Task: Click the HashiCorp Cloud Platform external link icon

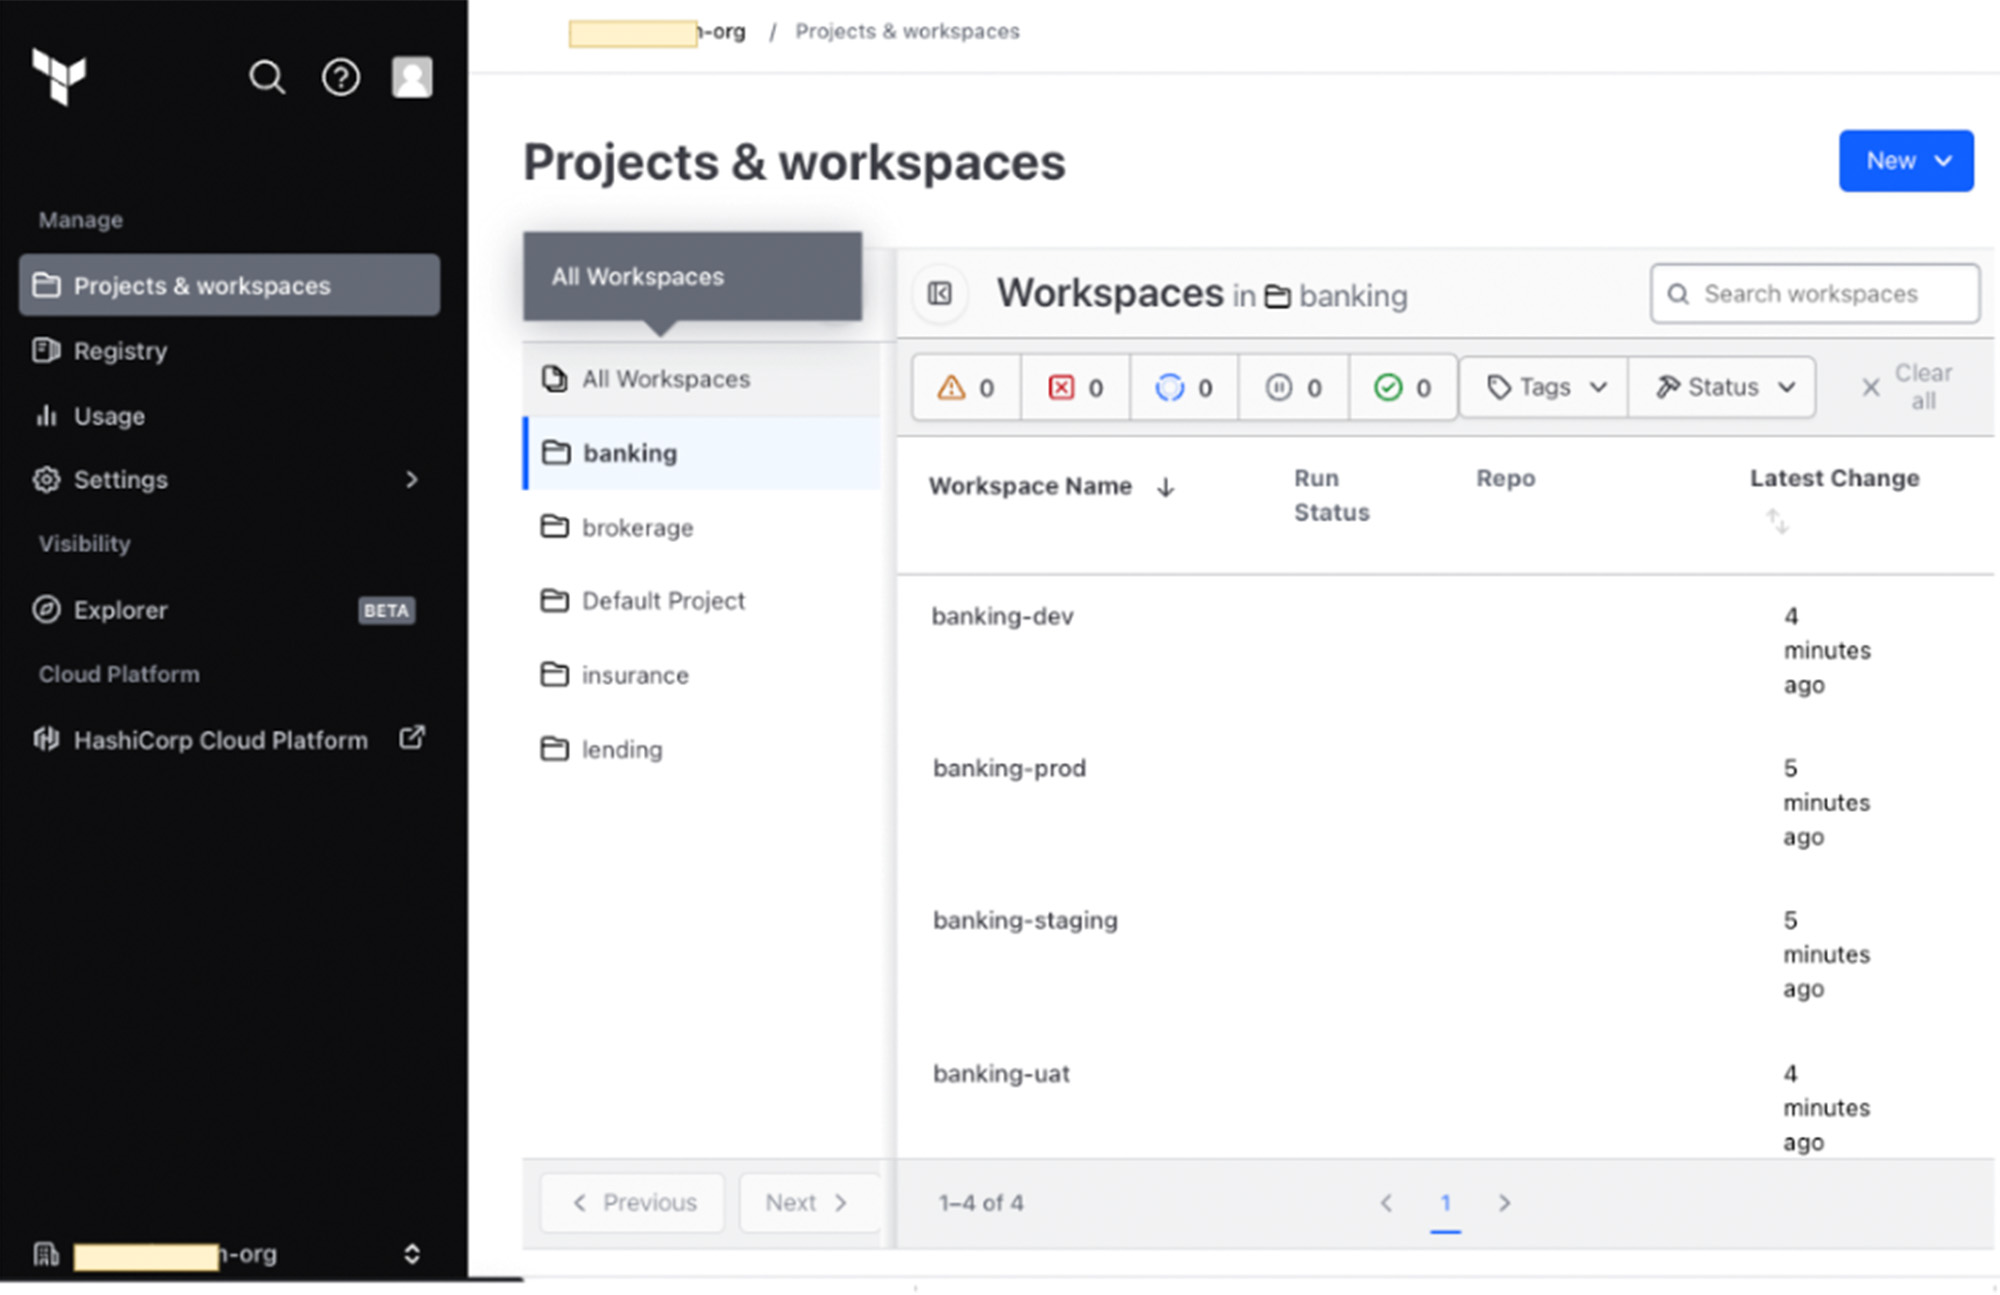Action: tap(413, 741)
